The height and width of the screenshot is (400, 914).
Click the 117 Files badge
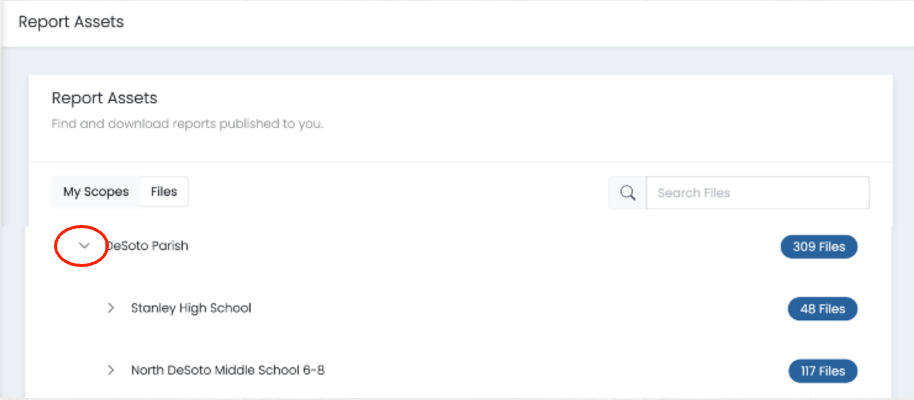pos(822,371)
